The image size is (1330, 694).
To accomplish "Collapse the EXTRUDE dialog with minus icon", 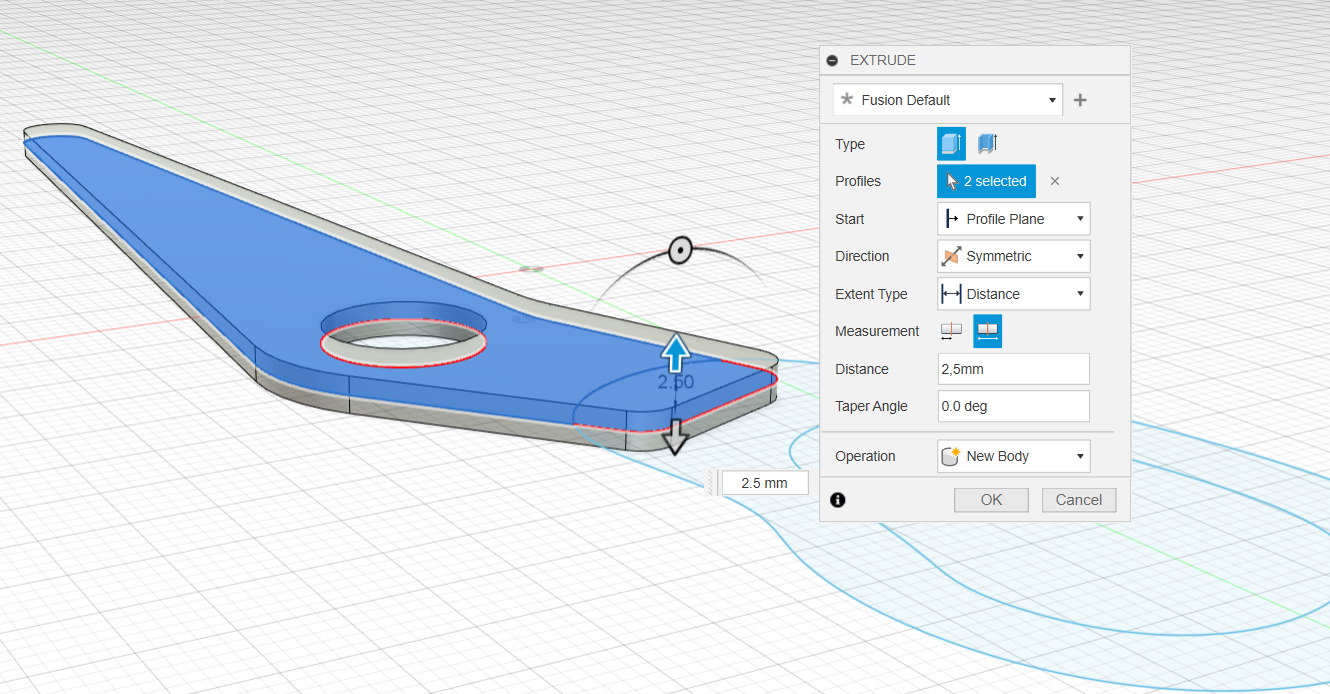I will pyautogui.click(x=833, y=61).
